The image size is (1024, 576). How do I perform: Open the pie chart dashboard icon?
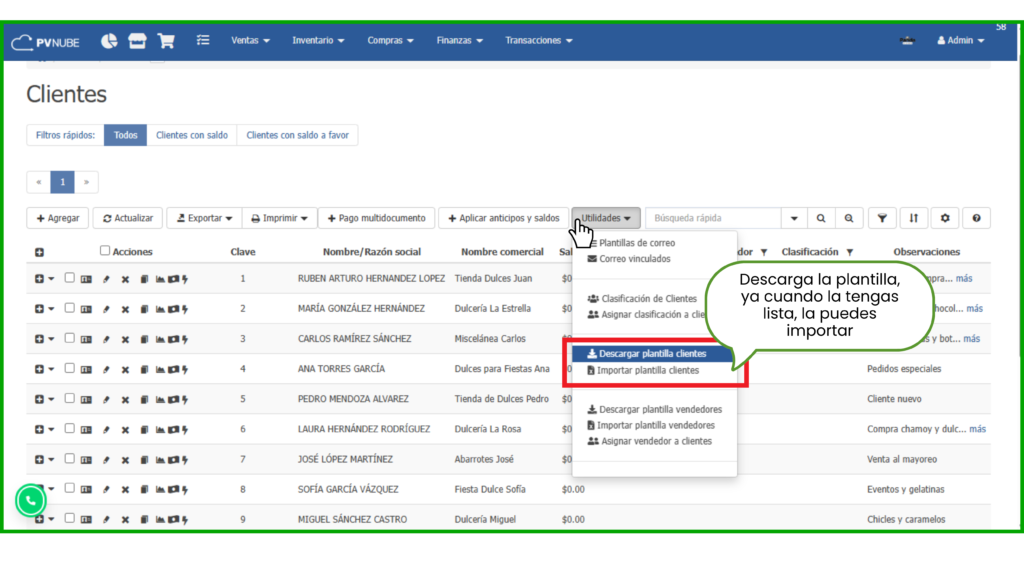coord(109,41)
